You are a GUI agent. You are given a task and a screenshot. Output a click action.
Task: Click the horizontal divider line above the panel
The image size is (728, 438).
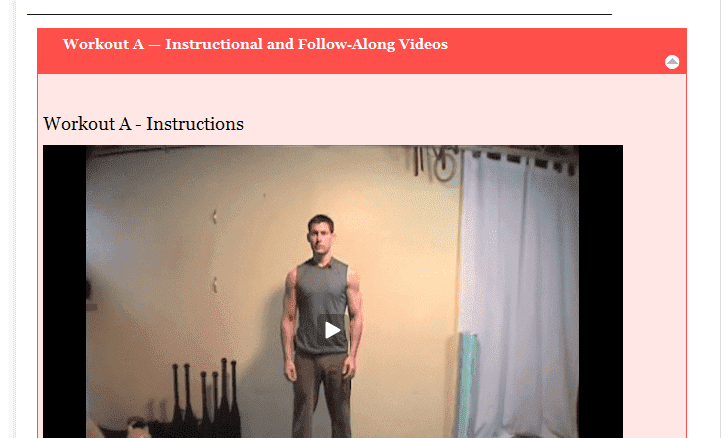pos(319,14)
